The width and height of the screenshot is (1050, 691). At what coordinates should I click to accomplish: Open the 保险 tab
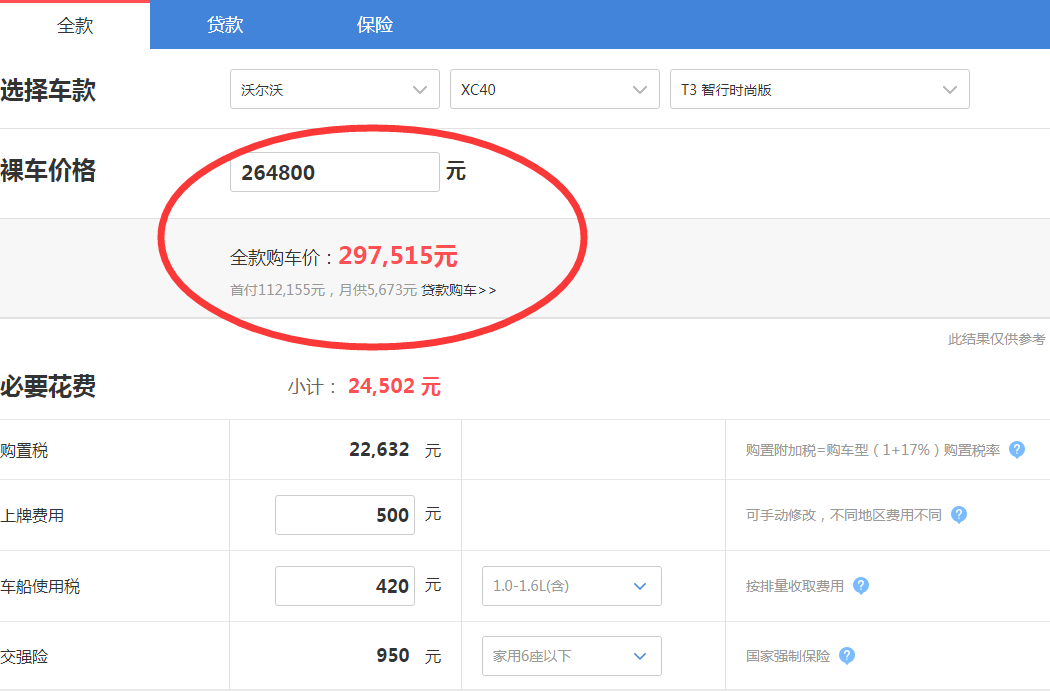pos(375,25)
